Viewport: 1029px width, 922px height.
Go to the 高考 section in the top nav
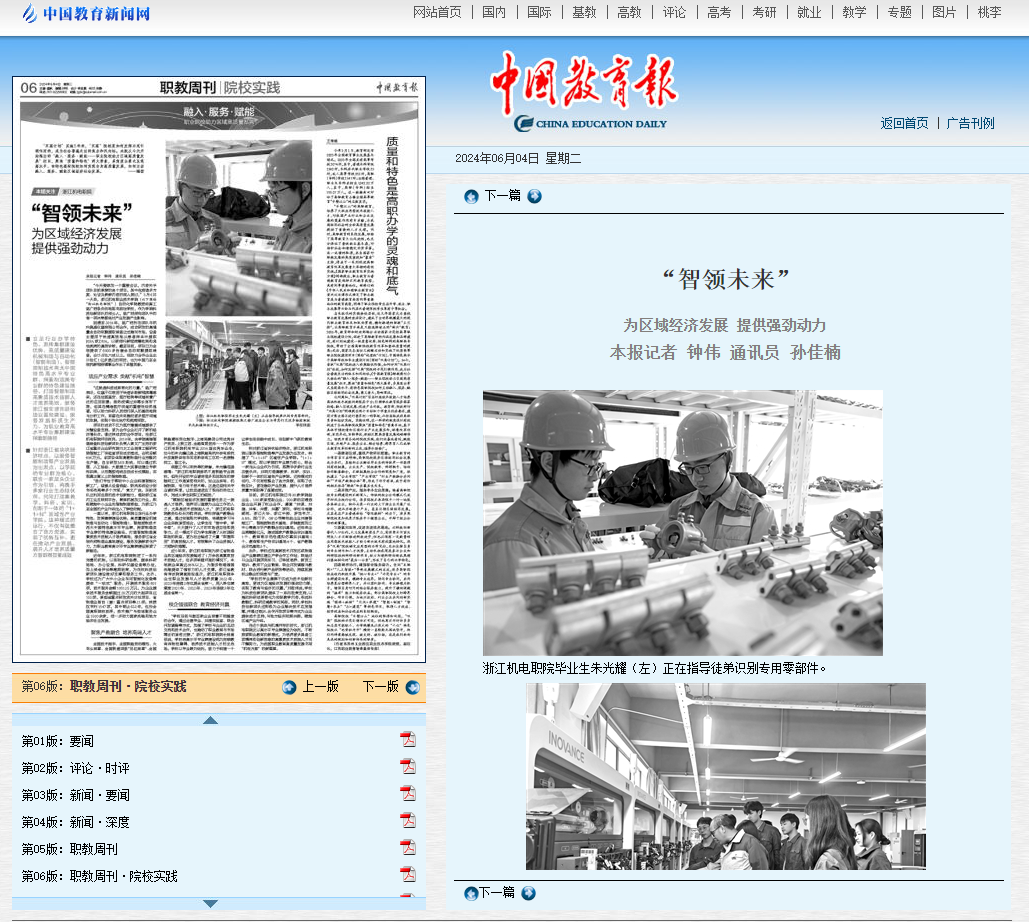click(x=718, y=12)
